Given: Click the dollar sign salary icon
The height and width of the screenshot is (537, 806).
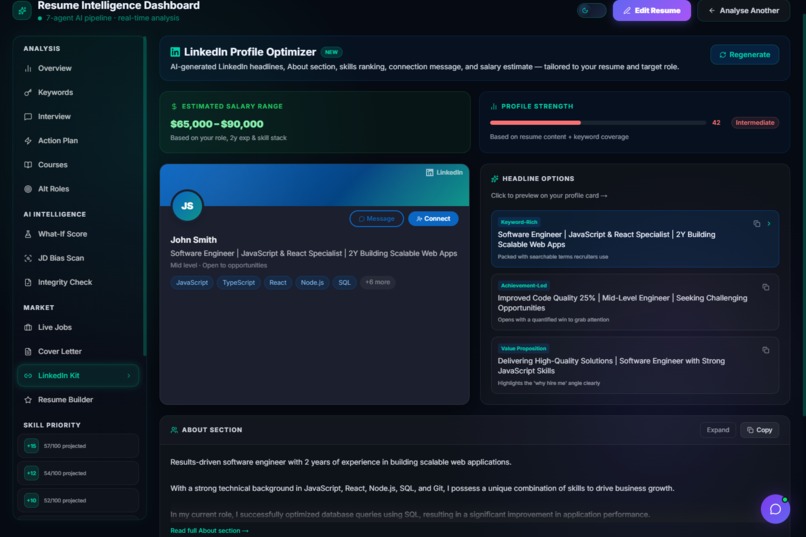Looking at the screenshot, I should [174, 106].
